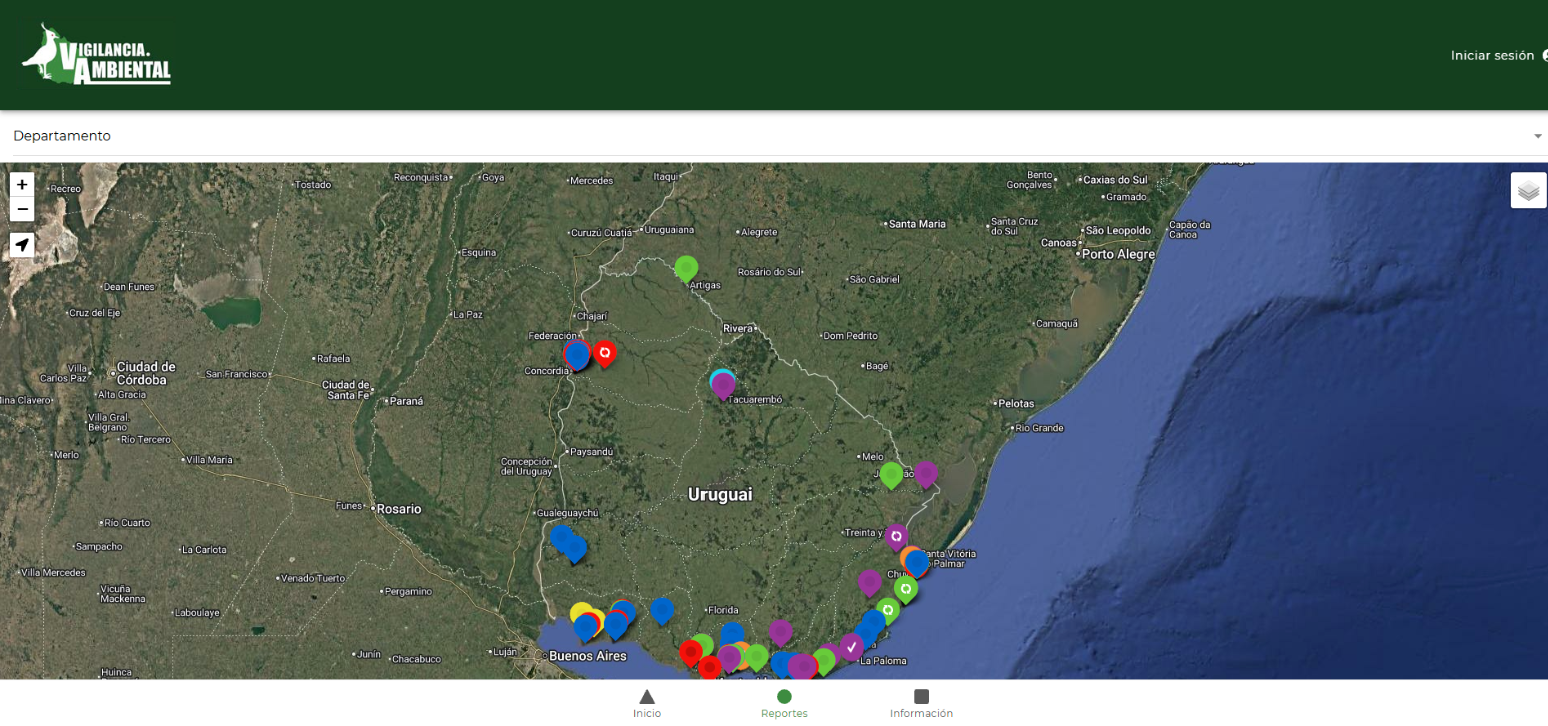The image size is (1548, 726).
Task: Zoom in on the map
Action: (x=22, y=185)
